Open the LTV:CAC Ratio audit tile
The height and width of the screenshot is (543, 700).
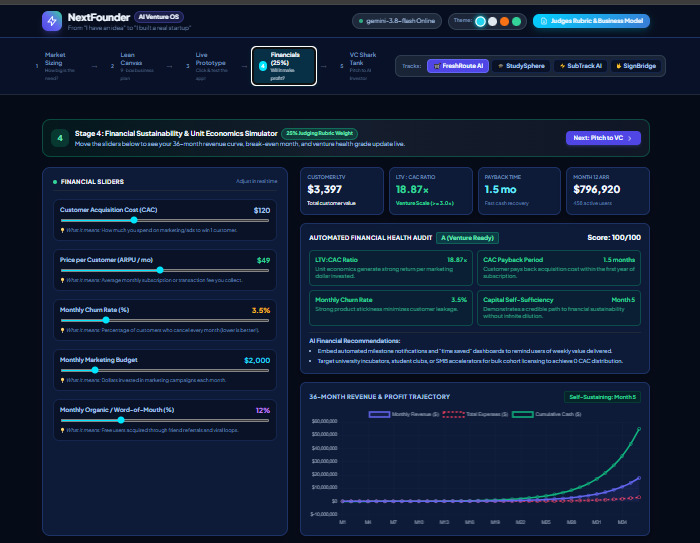(391, 268)
